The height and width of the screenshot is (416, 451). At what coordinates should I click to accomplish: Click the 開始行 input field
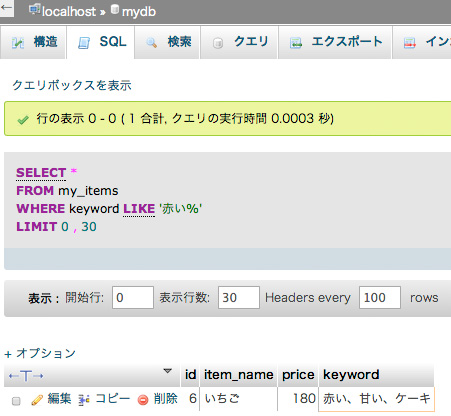click(133, 297)
